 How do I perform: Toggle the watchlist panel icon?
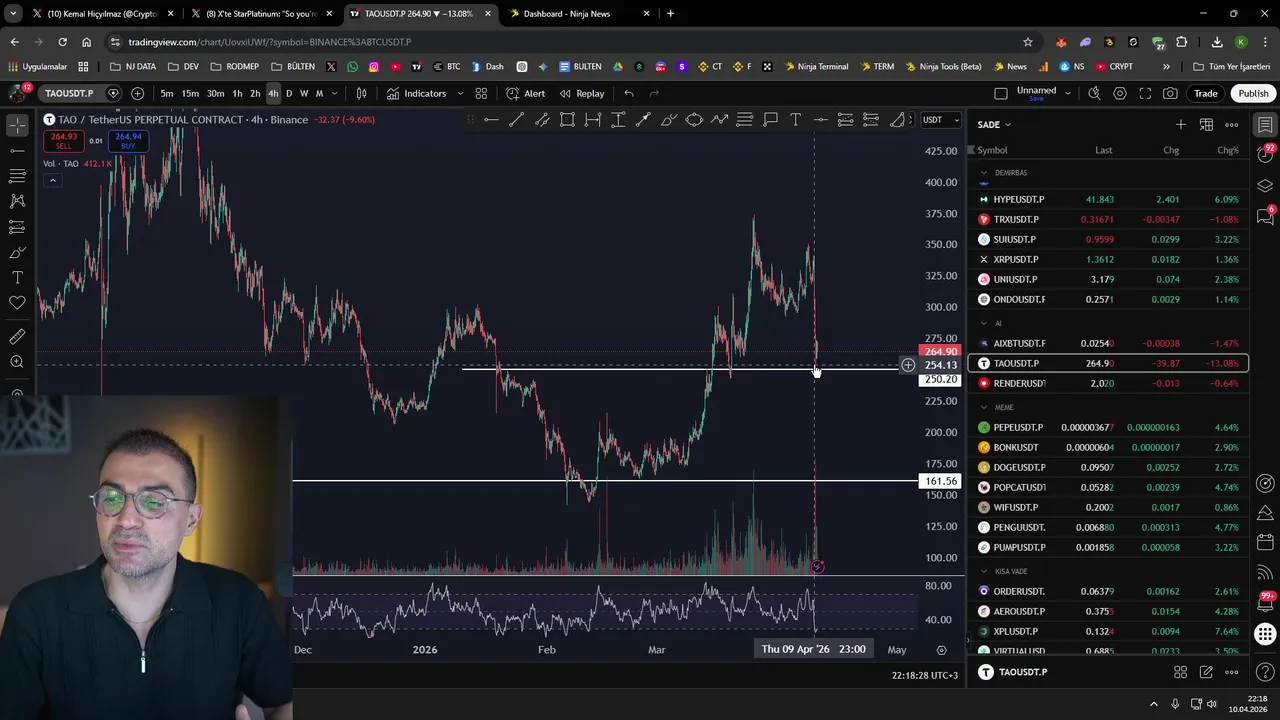[x=1265, y=125]
